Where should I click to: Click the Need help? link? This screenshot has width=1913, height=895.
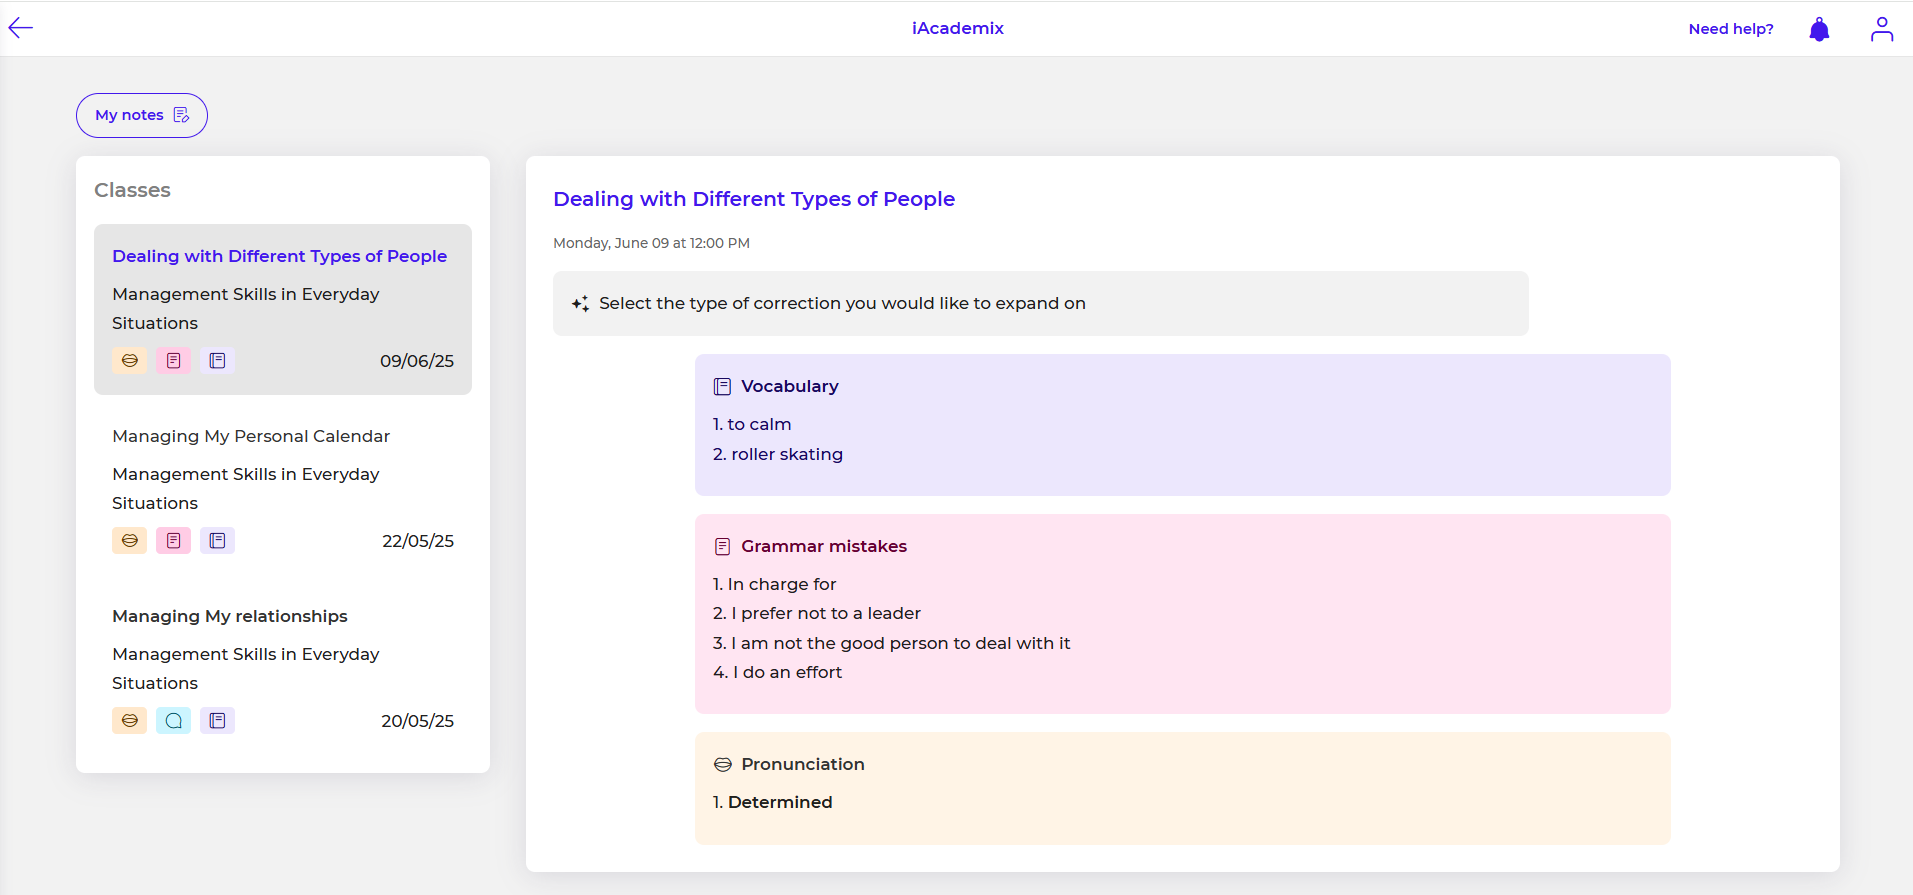(x=1730, y=29)
